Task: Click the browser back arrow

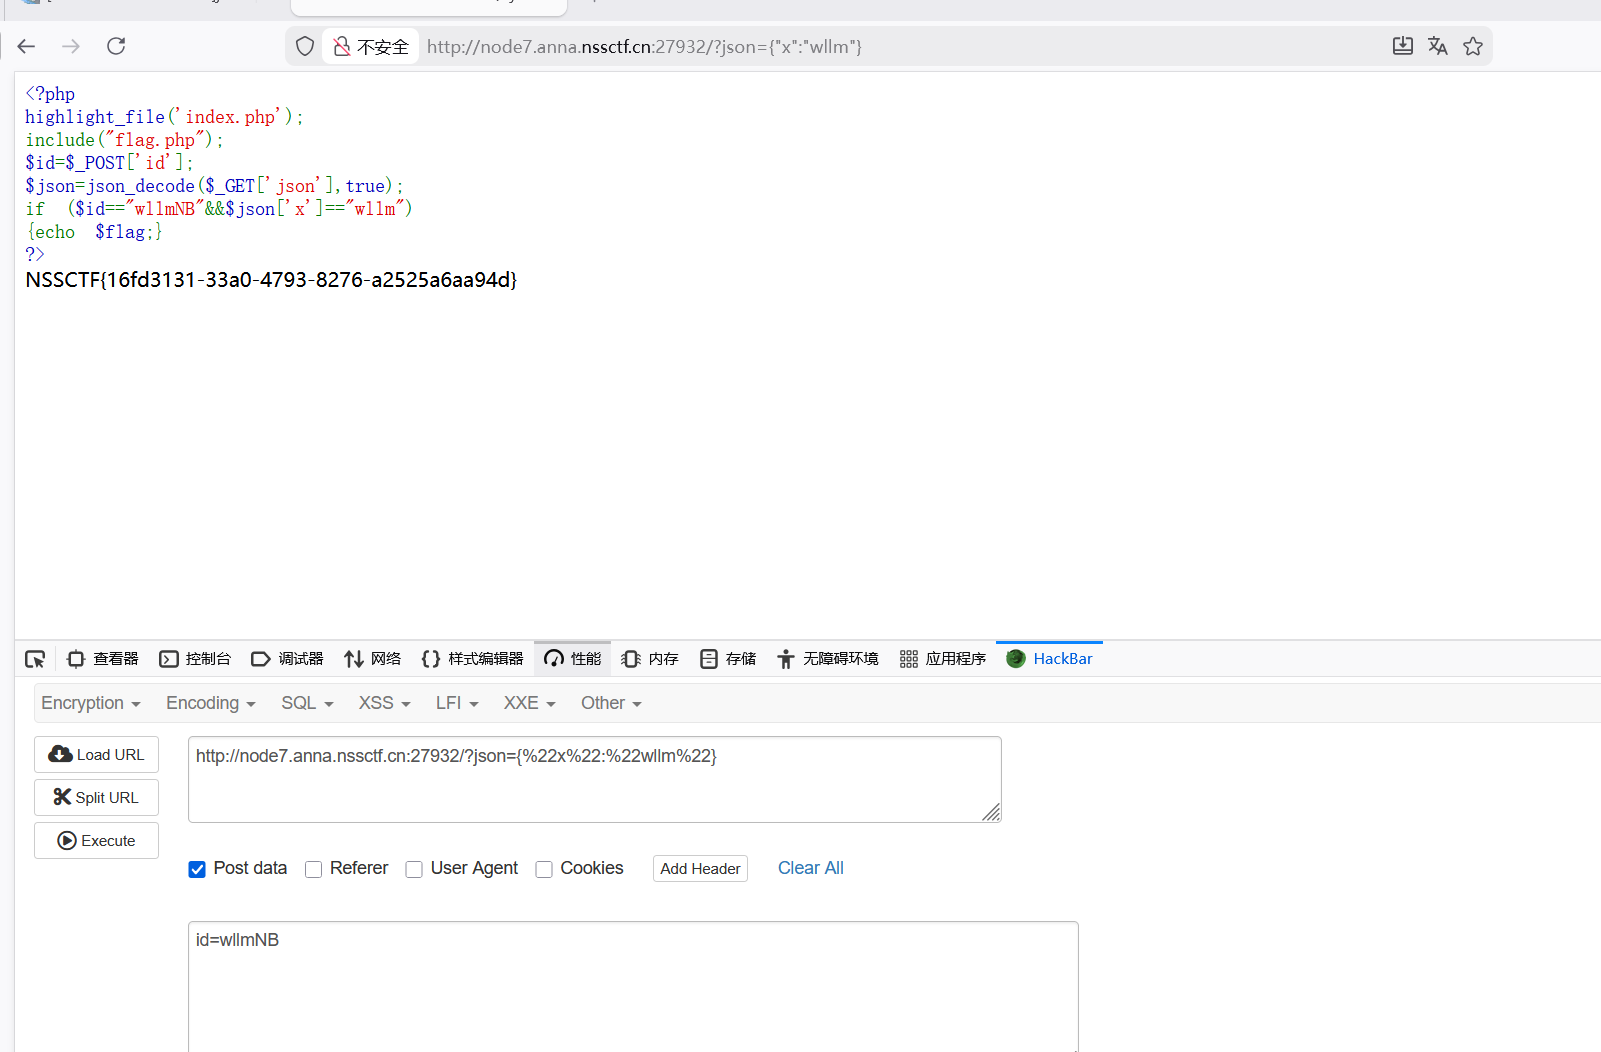Action: [x=27, y=46]
